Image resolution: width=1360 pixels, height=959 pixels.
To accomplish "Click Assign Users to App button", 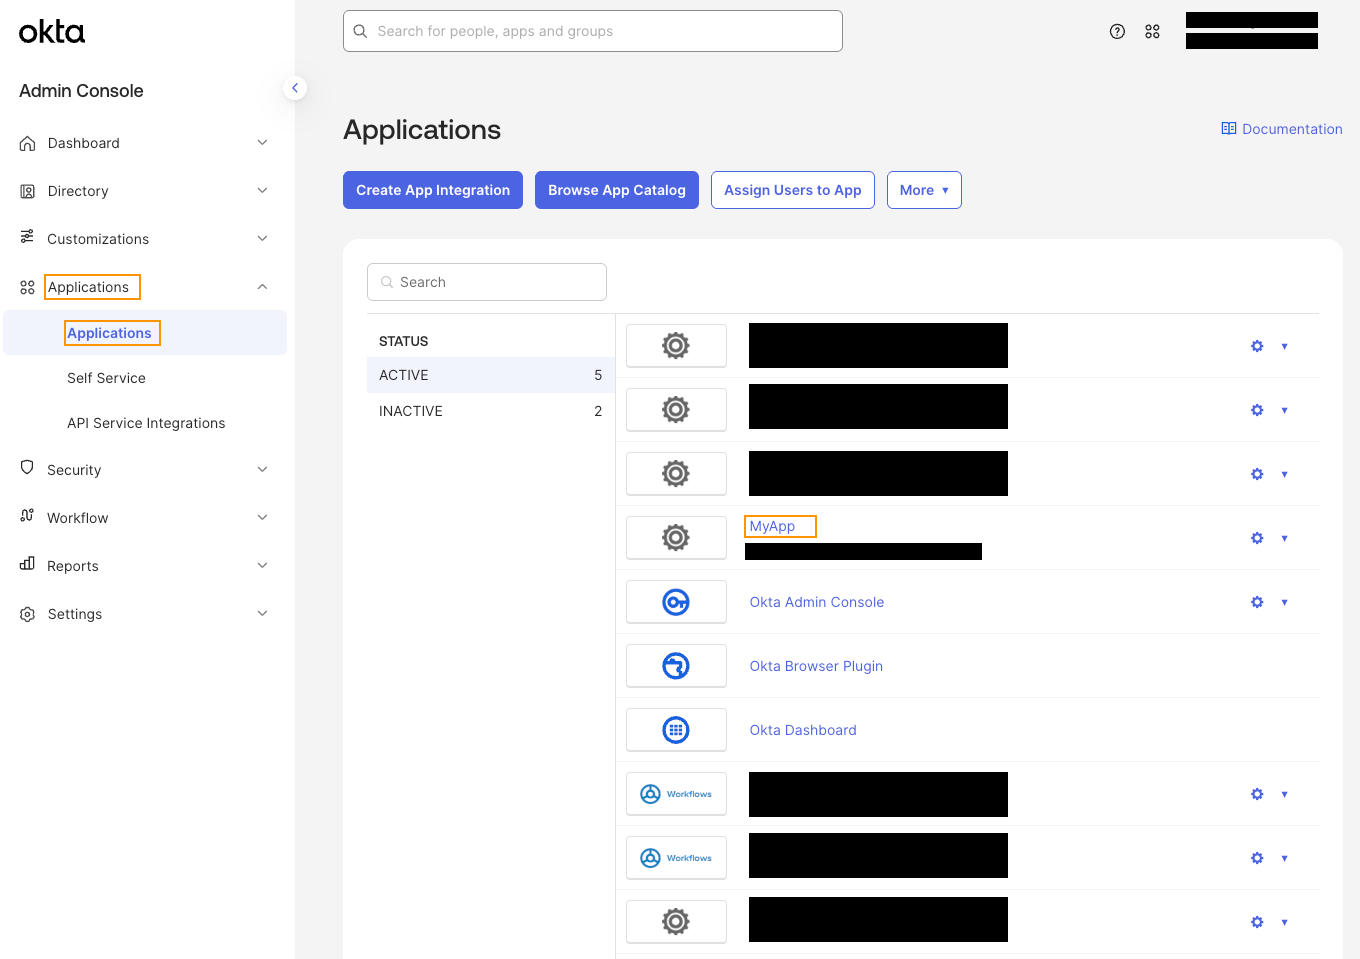I will click(x=793, y=190).
